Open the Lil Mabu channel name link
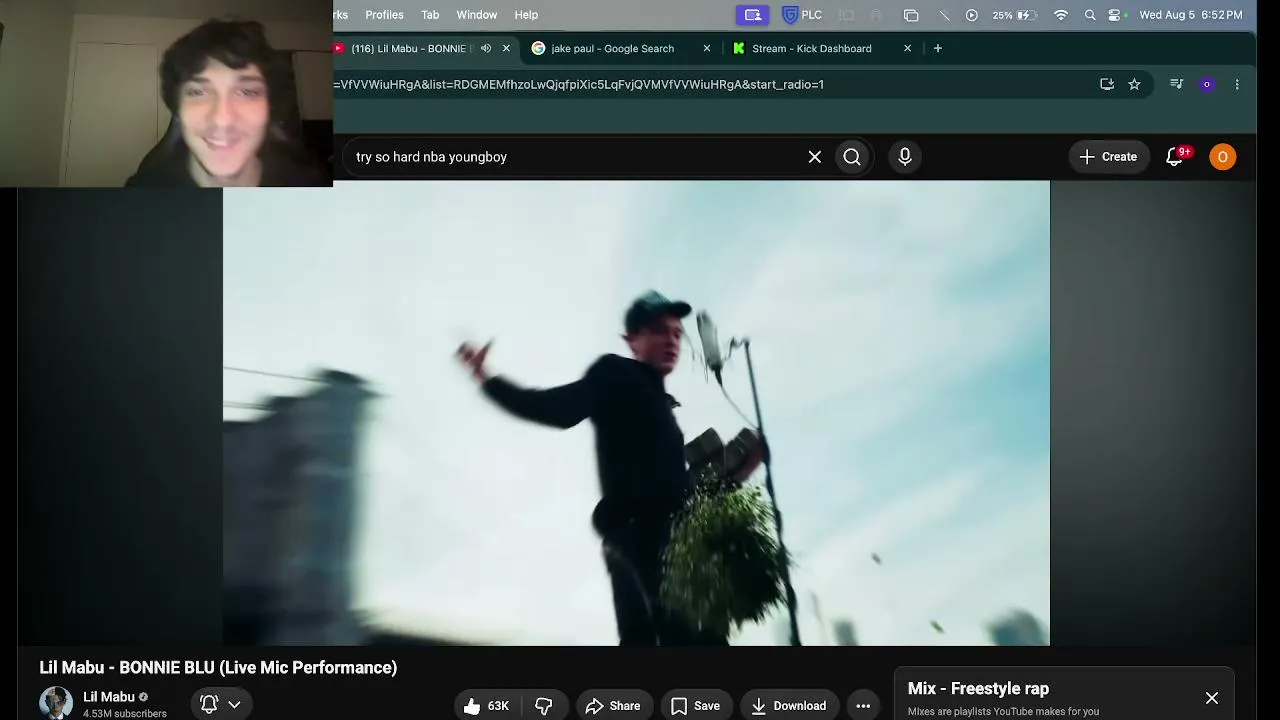The height and width of the screenshot is (720, 1280). [x=109, y=697]
